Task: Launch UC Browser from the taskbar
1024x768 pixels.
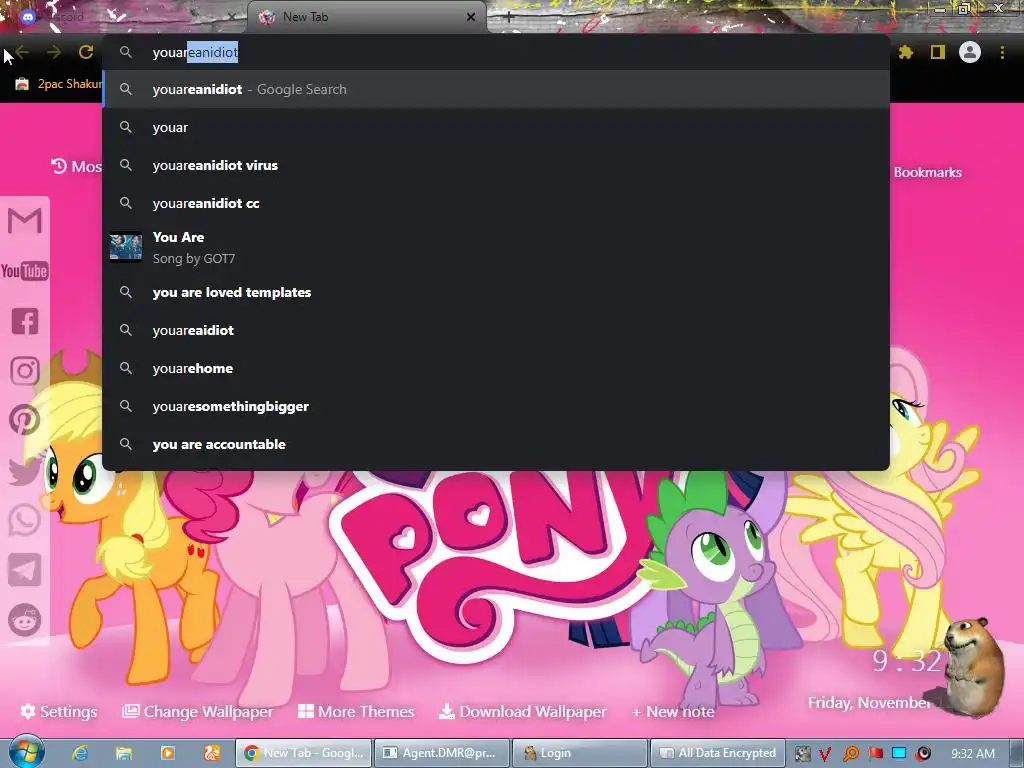Action: (212, 753)
